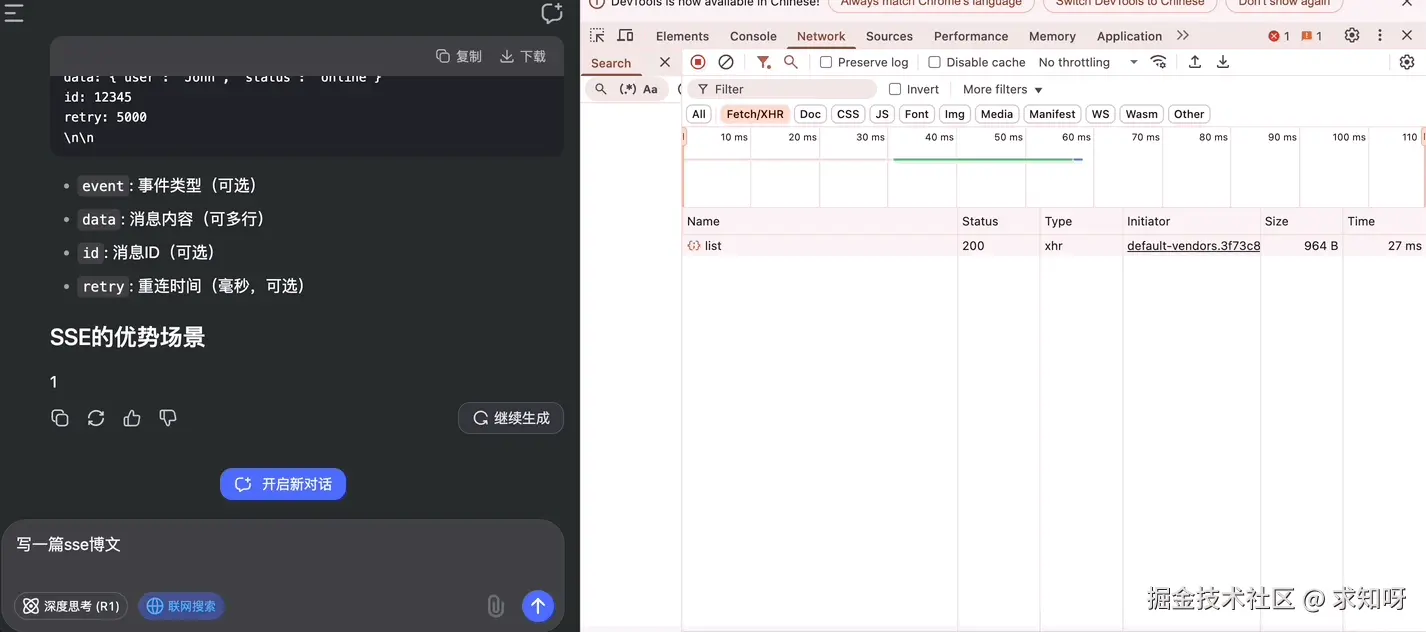Toggle regular expression search option
The image size is (1426, 632).
tap(628, 89)
